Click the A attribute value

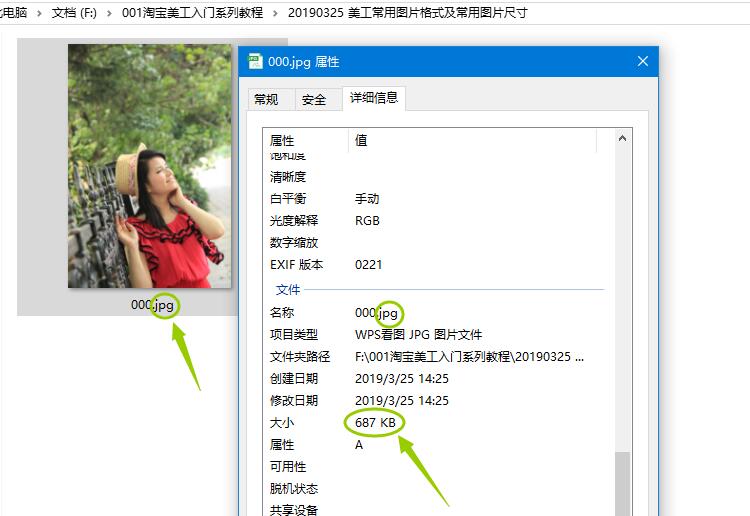(x=359, y=445)
